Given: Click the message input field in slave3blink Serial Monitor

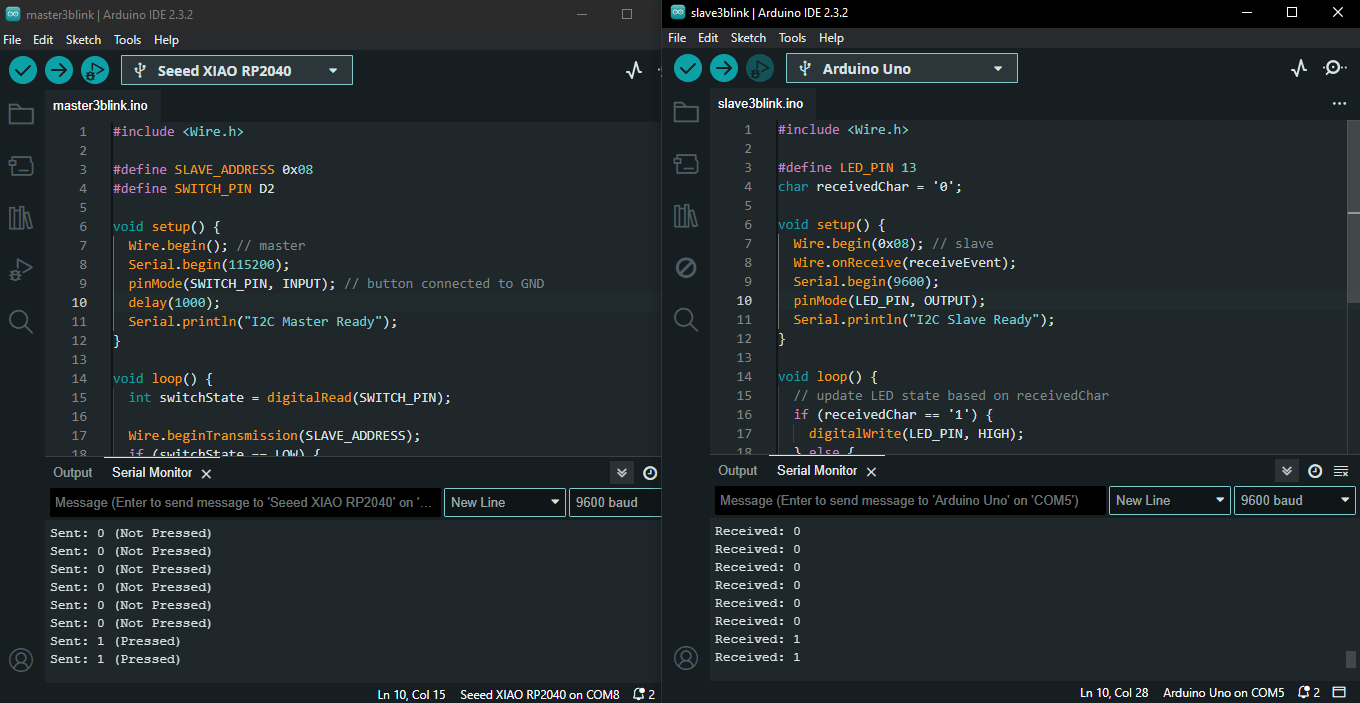Looking at the screenshot, I should [910, 500].
